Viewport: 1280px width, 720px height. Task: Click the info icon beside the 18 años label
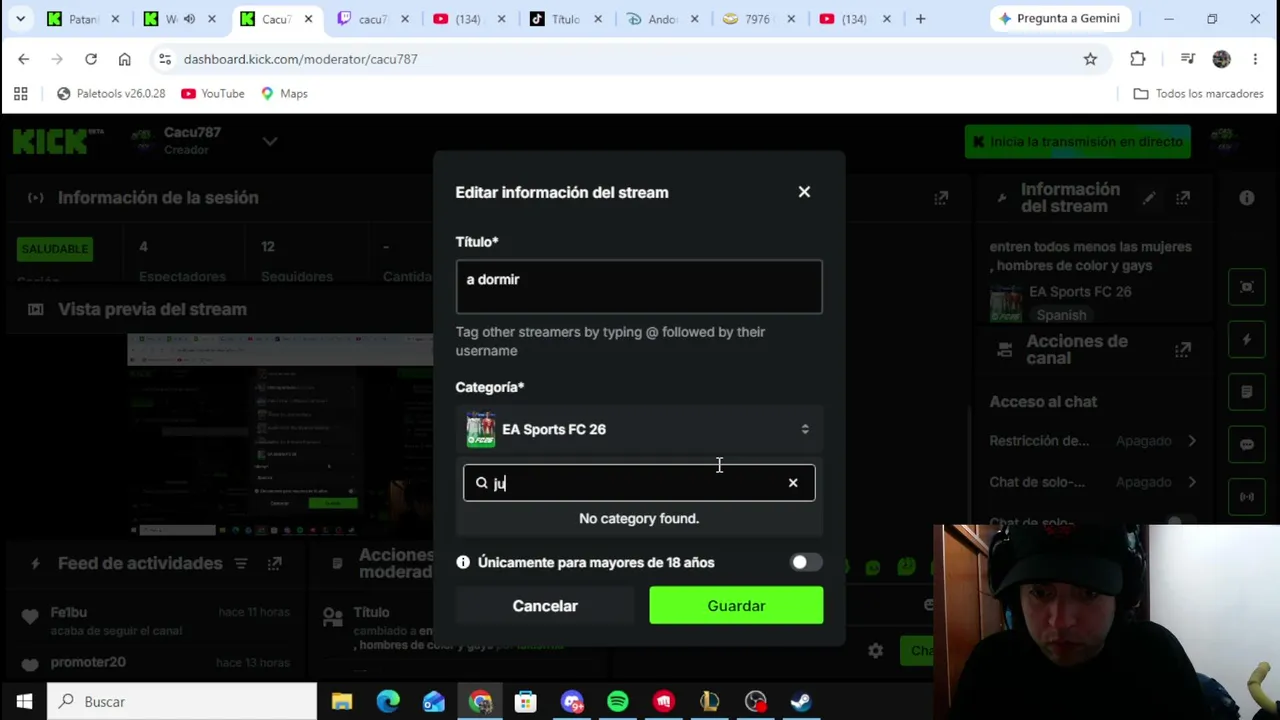pos(463,562)
